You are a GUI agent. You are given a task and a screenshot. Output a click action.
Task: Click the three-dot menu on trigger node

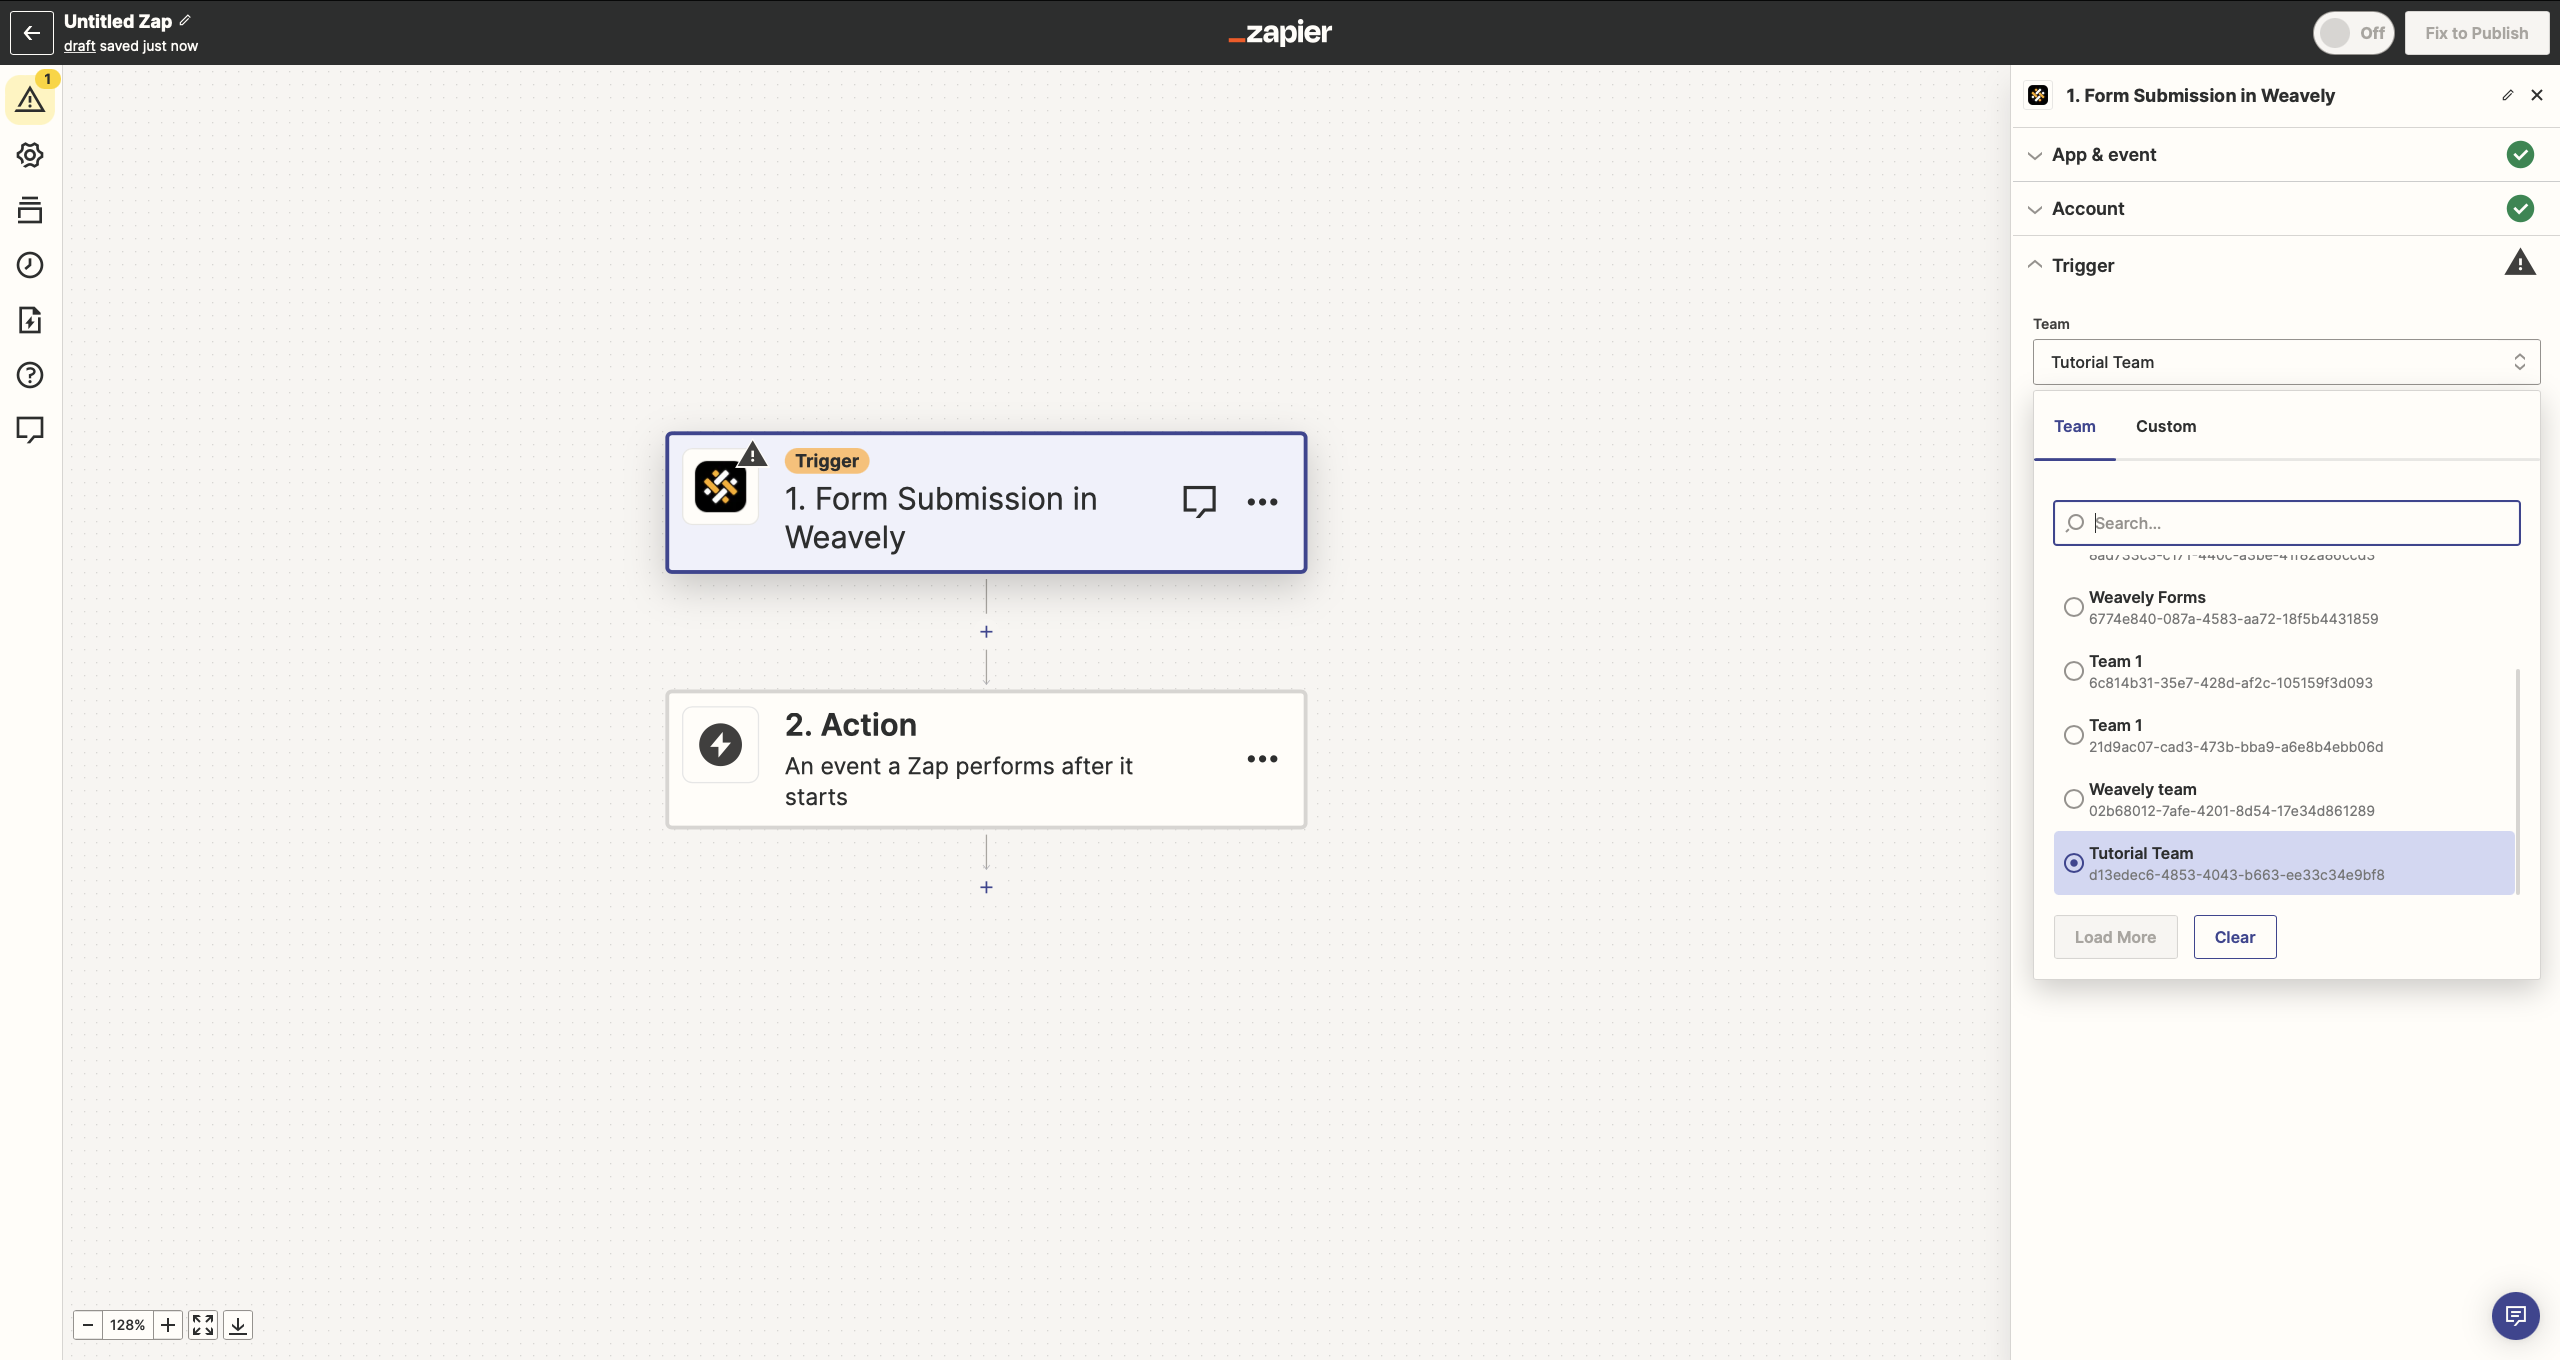point(1263,500)
